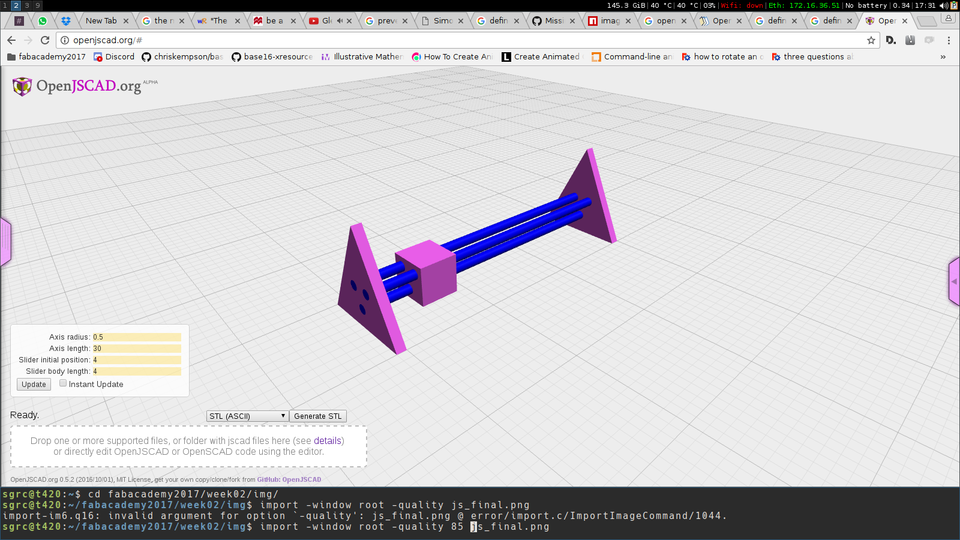This screenshot has height=540, width=960.
Task: Open the fabacademy2017 bookmark folder
Action: 46,56
